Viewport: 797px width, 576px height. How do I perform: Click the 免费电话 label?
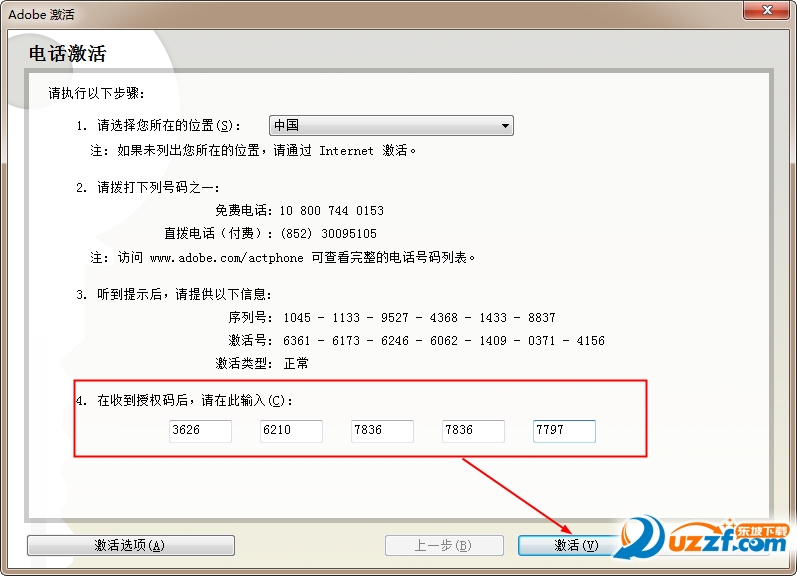pos(244,210)
